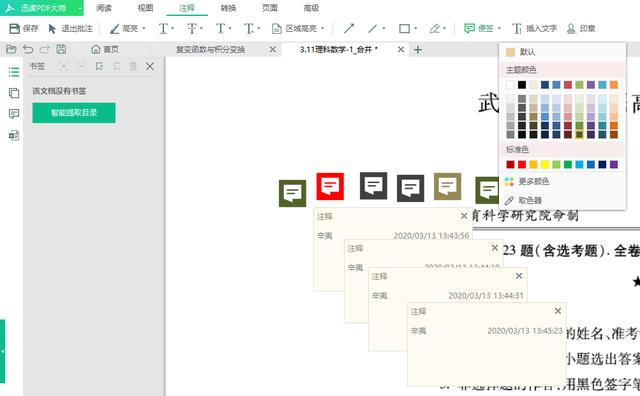Close the note popup dated 13:43:56
Screen dimensions: 640x396
coord(464,216)
